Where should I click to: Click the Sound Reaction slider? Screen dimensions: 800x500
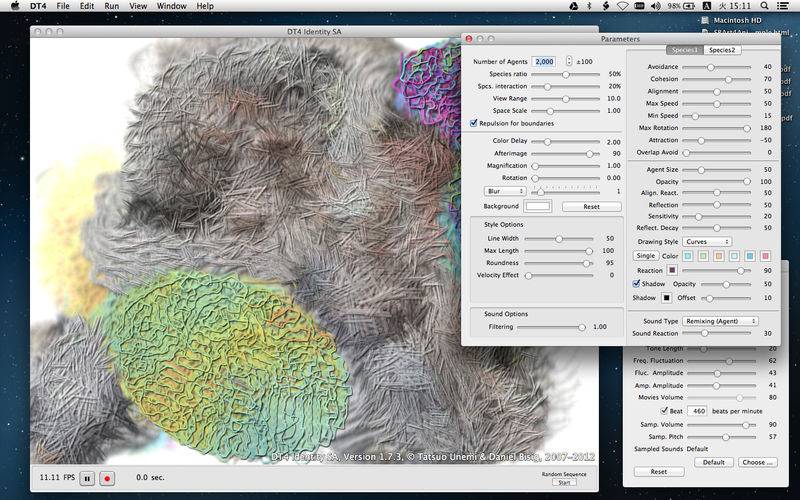pos(716,333)
